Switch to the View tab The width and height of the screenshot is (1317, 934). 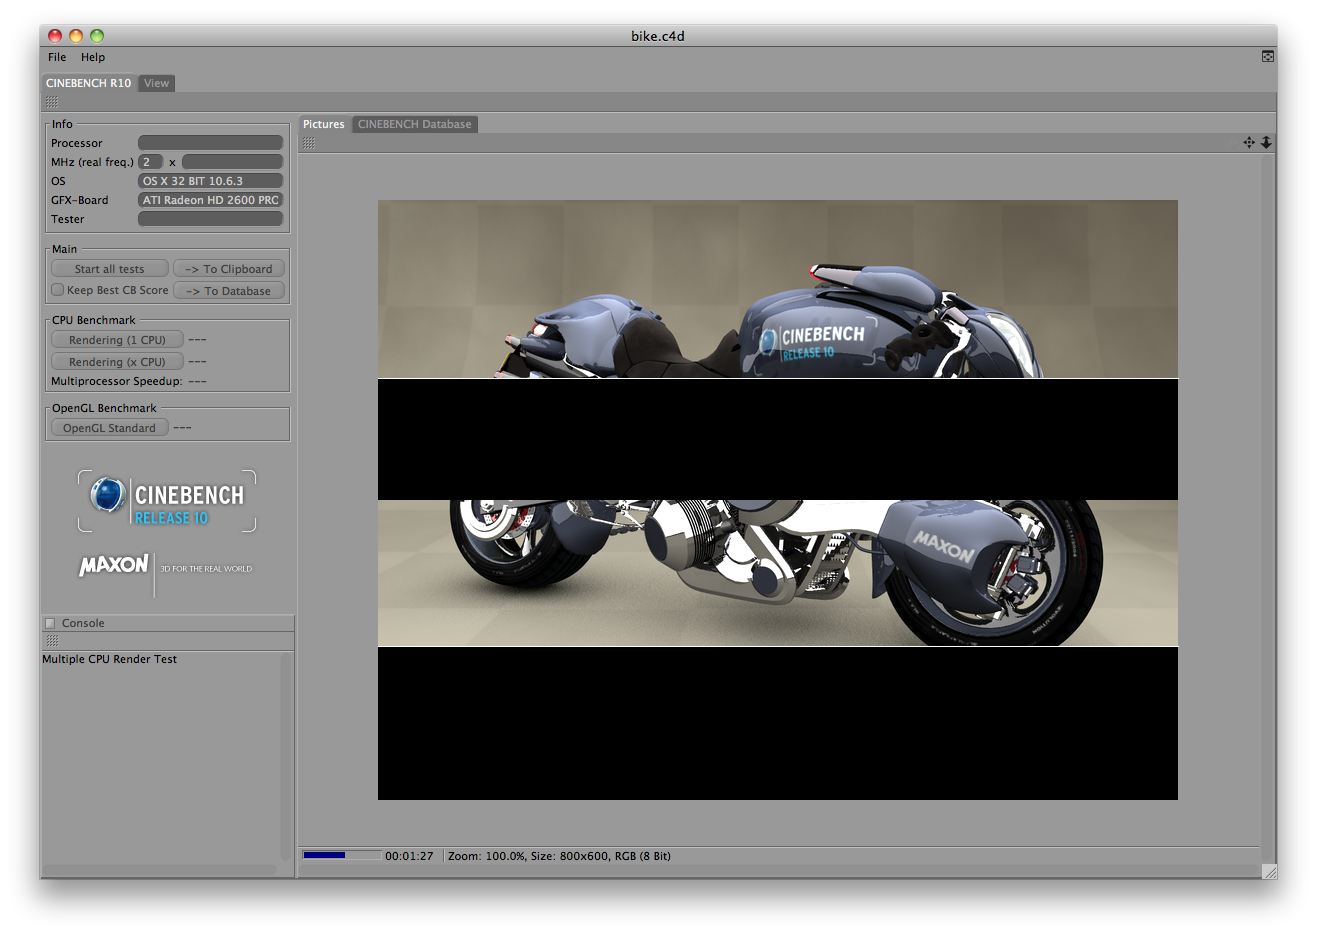point(157,83)
